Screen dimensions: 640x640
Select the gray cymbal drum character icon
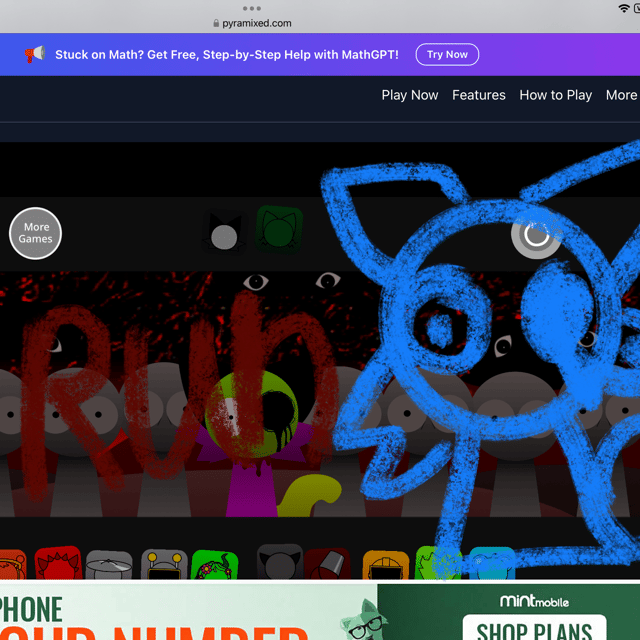pyautogui.click(x=109, y=565)
